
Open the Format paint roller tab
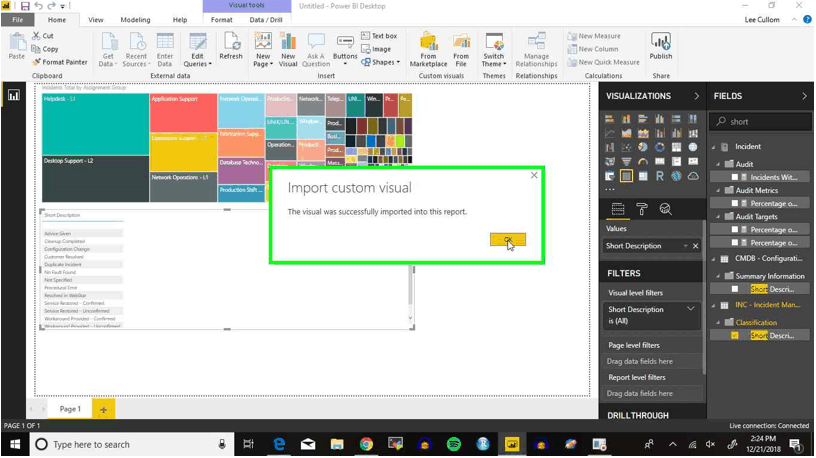pos(642,209)
